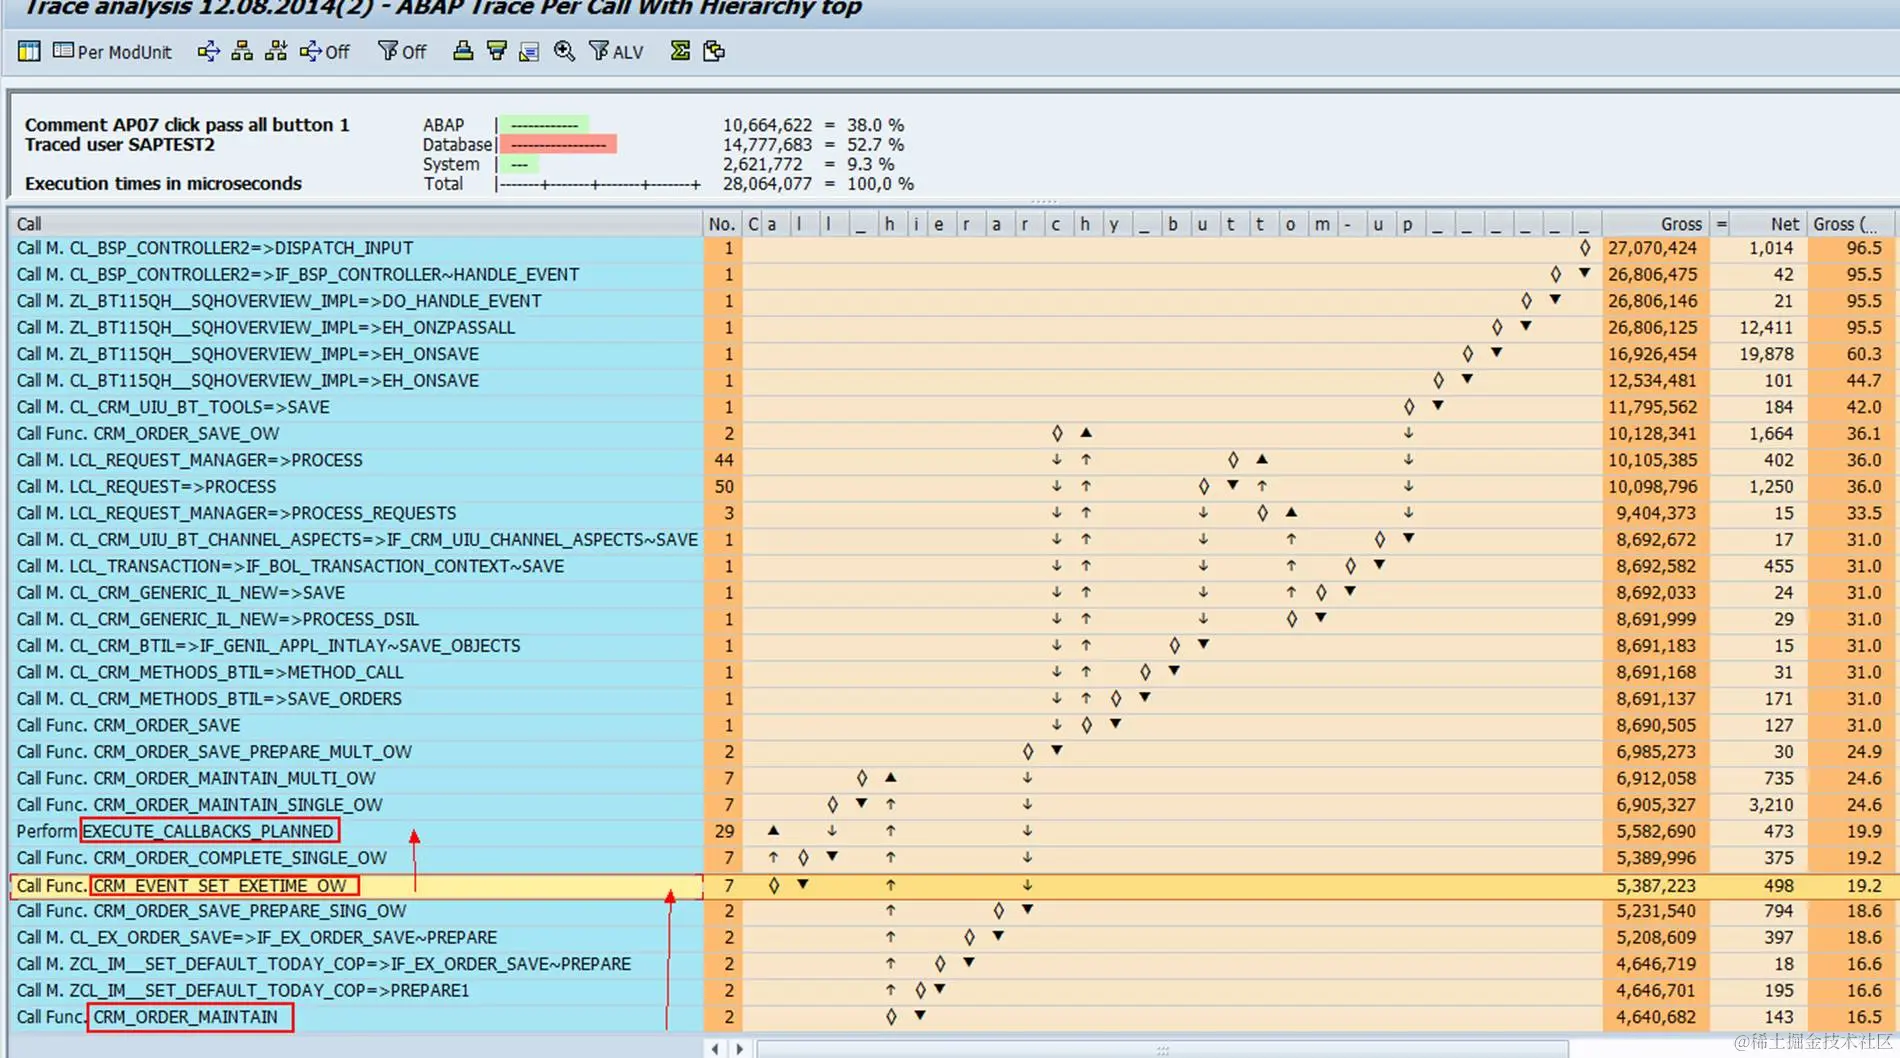Screen dimensions: 1900x1058
Task: Select the detail zoom magnifier tool
Action: coord(563,51)
